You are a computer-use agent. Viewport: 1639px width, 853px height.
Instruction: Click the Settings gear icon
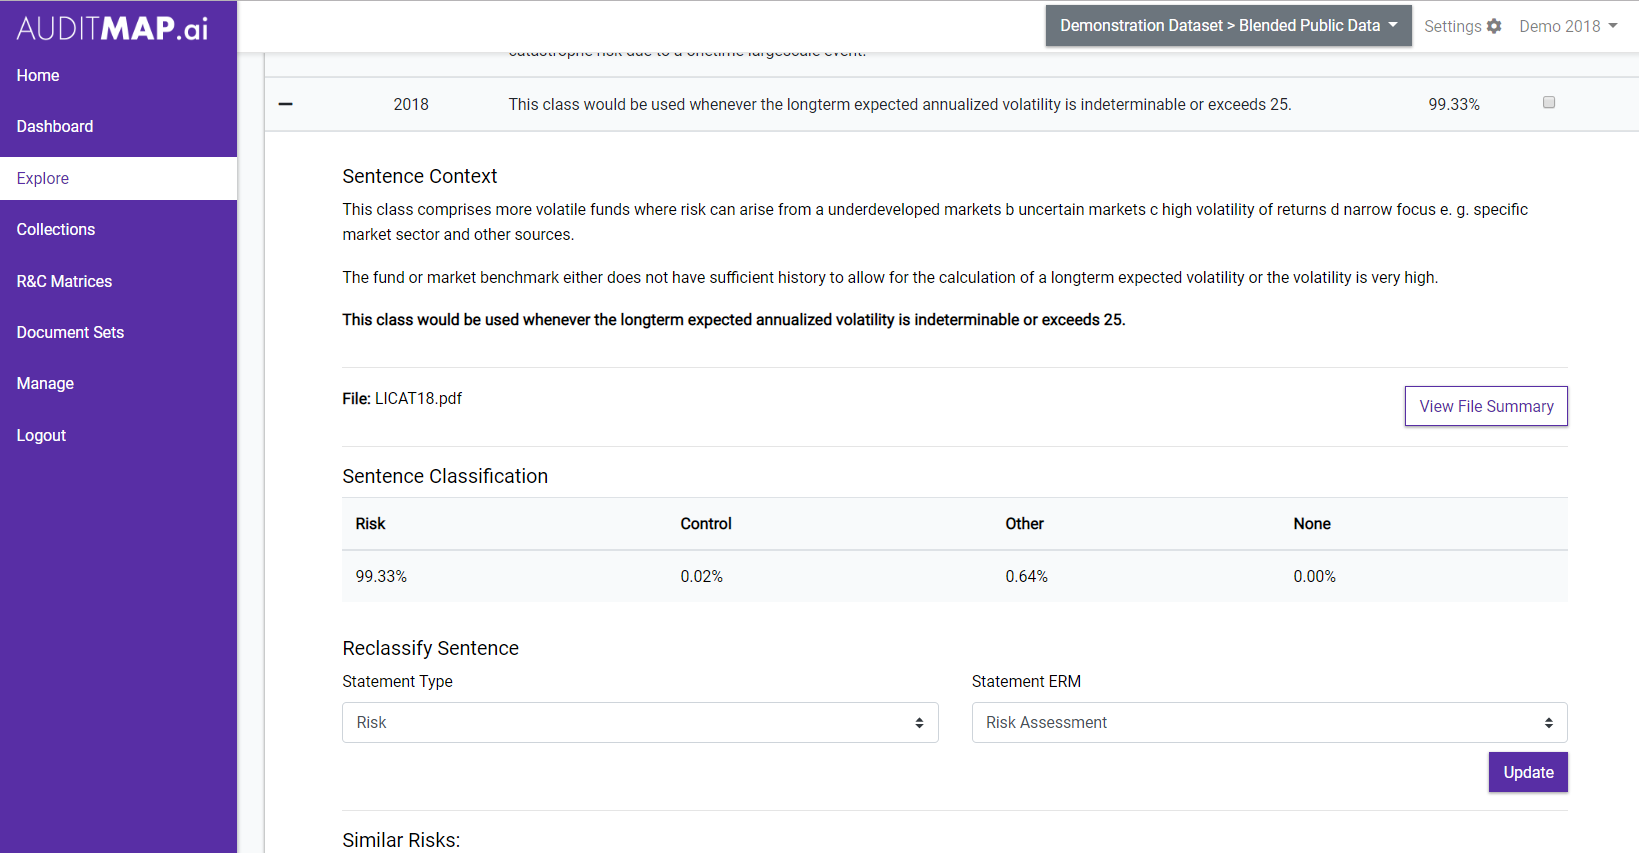pos(1494,26)
